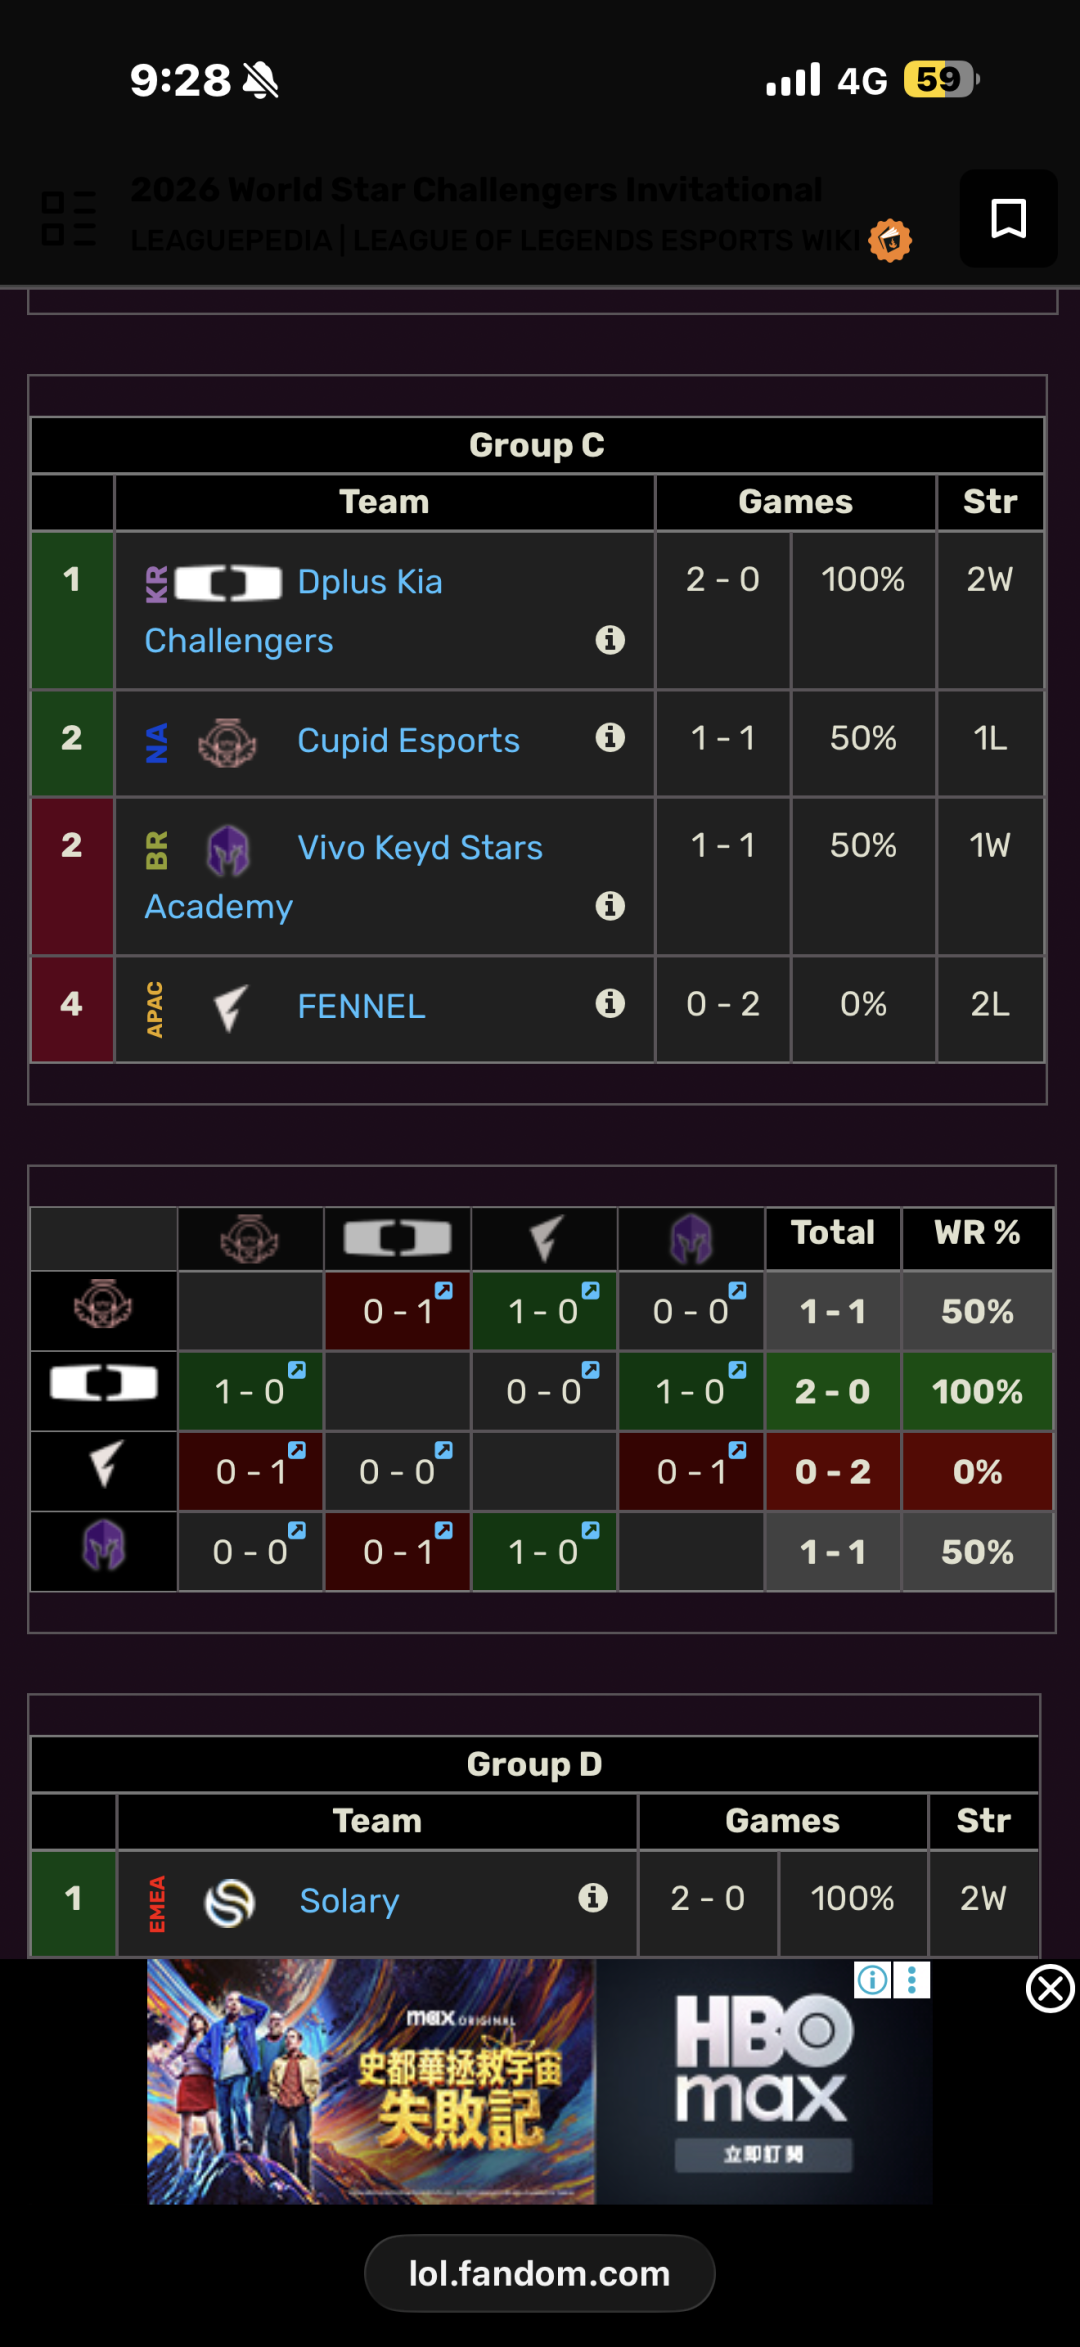This screenshot has width=1080, height=2347.
Task: Open the Dplus Kia Challengers team link
Action: [293, 611]
